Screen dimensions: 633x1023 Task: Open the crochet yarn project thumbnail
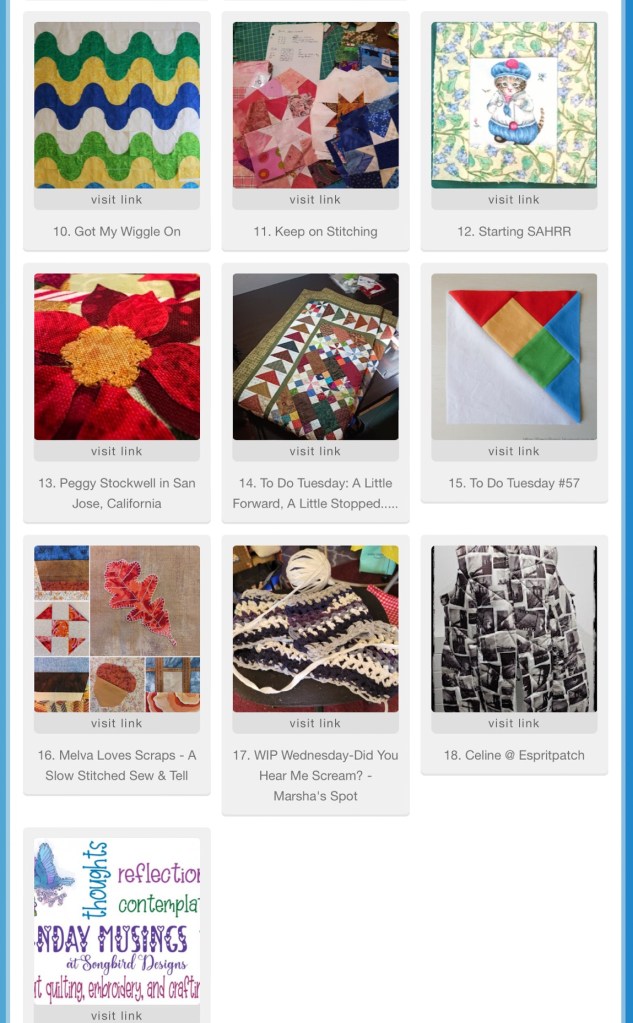[315, 628]
